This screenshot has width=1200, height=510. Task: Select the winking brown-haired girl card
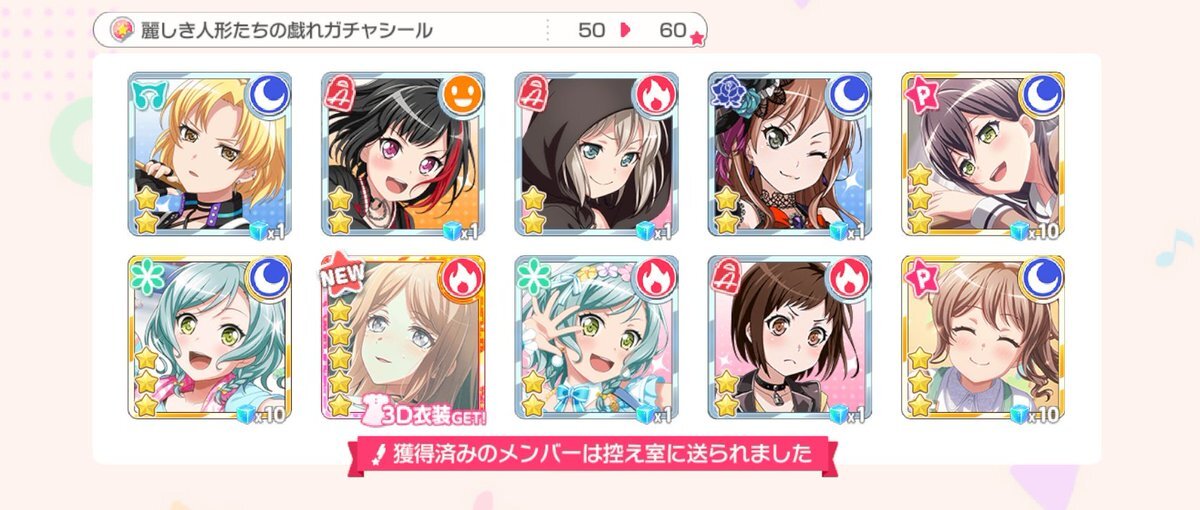coord(790,154)
